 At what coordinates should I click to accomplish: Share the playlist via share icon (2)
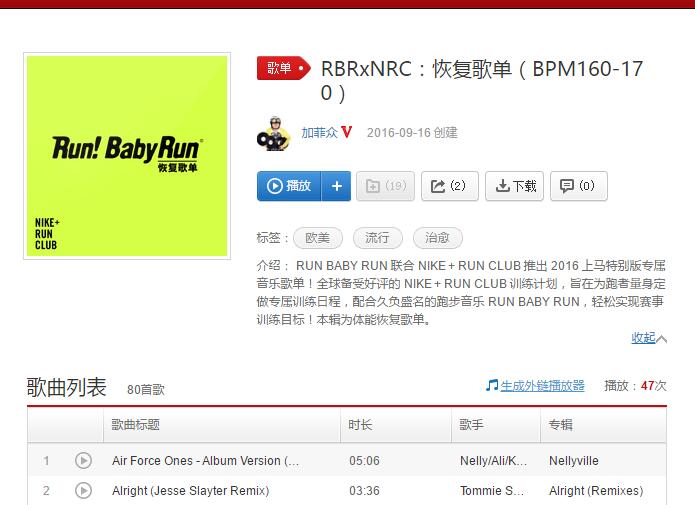point(449,186)
